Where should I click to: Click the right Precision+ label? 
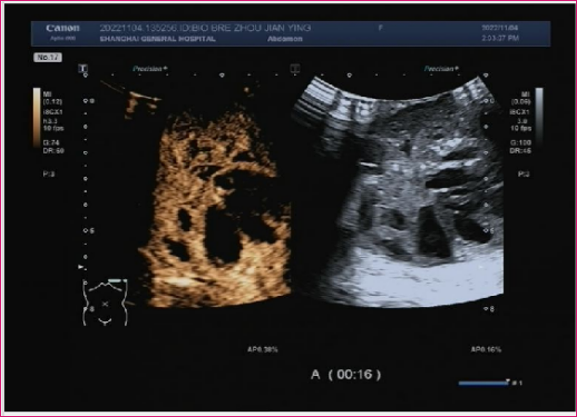[x=441, y=68]
